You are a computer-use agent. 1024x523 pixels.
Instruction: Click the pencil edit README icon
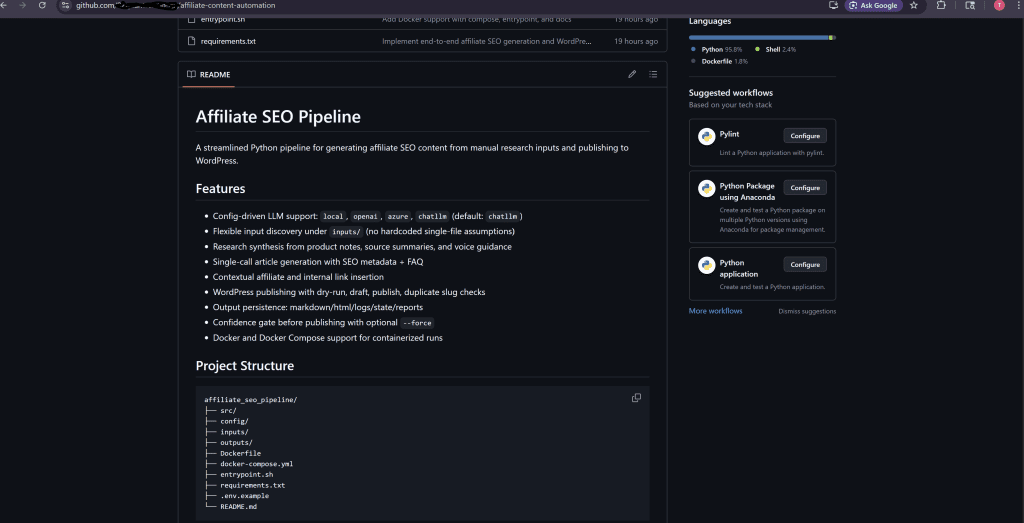point(632,74)
